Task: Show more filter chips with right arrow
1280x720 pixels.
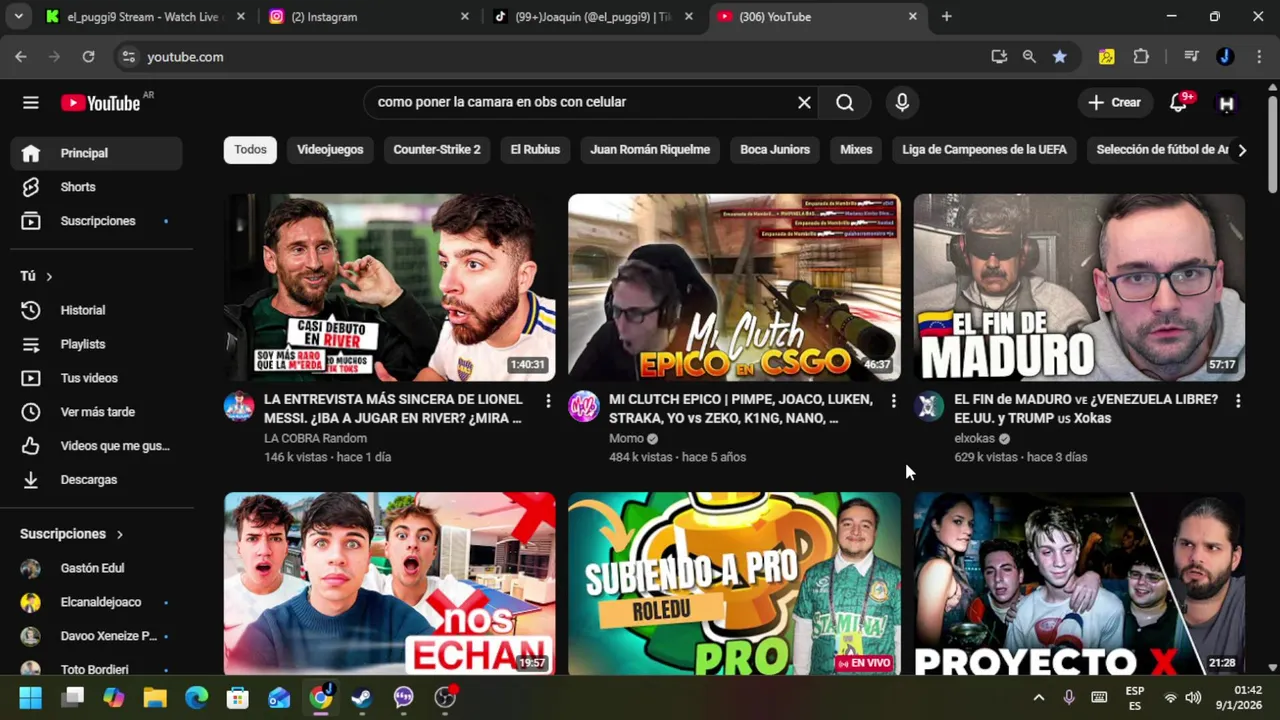Action: (1242, 150)
